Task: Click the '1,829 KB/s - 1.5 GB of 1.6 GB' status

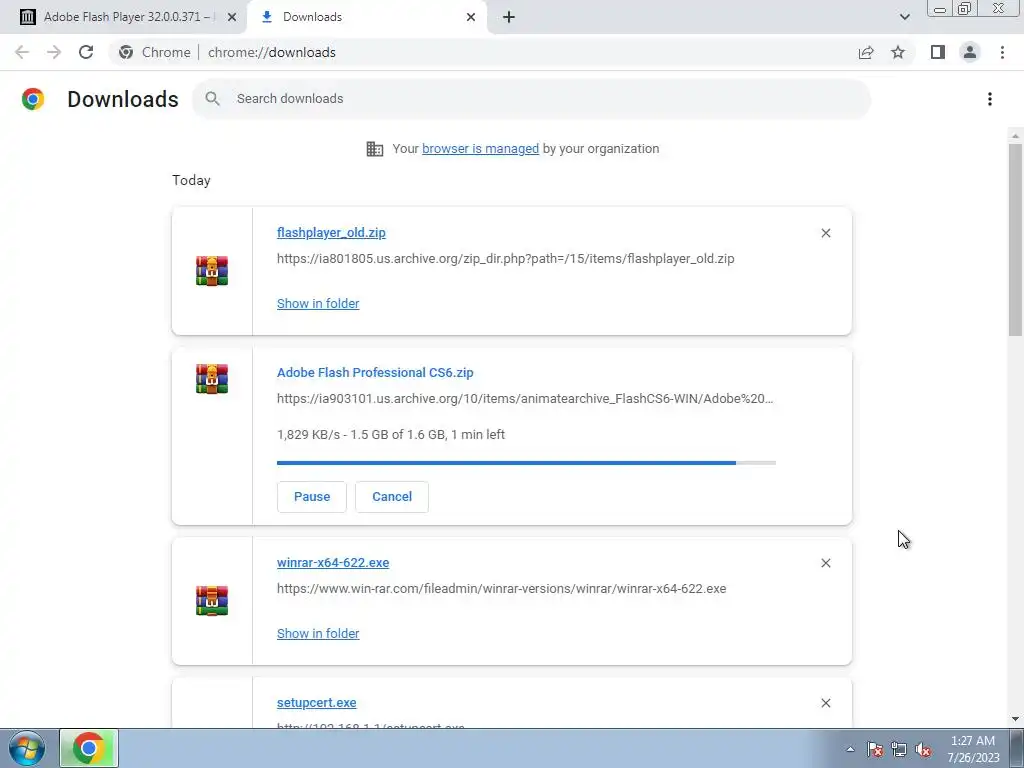Action: point(391,434)
